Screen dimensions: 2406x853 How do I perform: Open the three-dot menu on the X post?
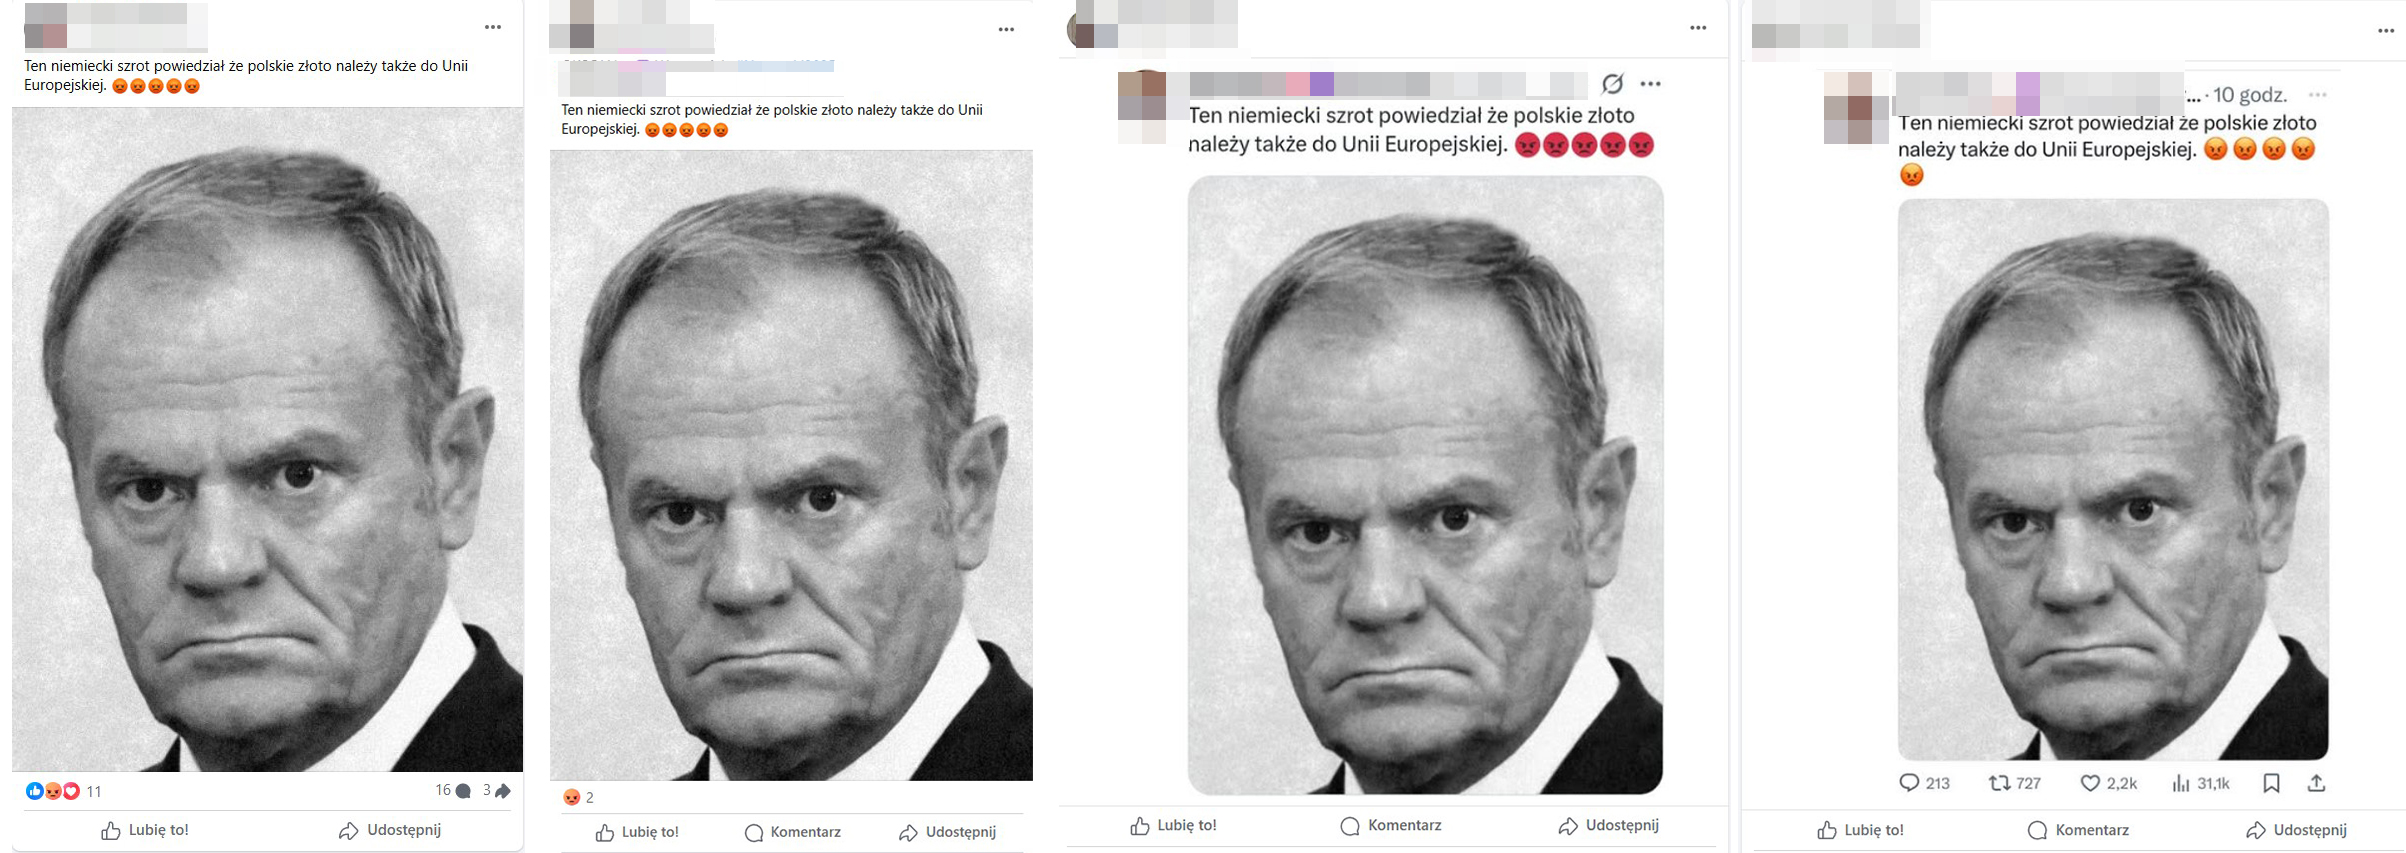(x=2316, y=97)
